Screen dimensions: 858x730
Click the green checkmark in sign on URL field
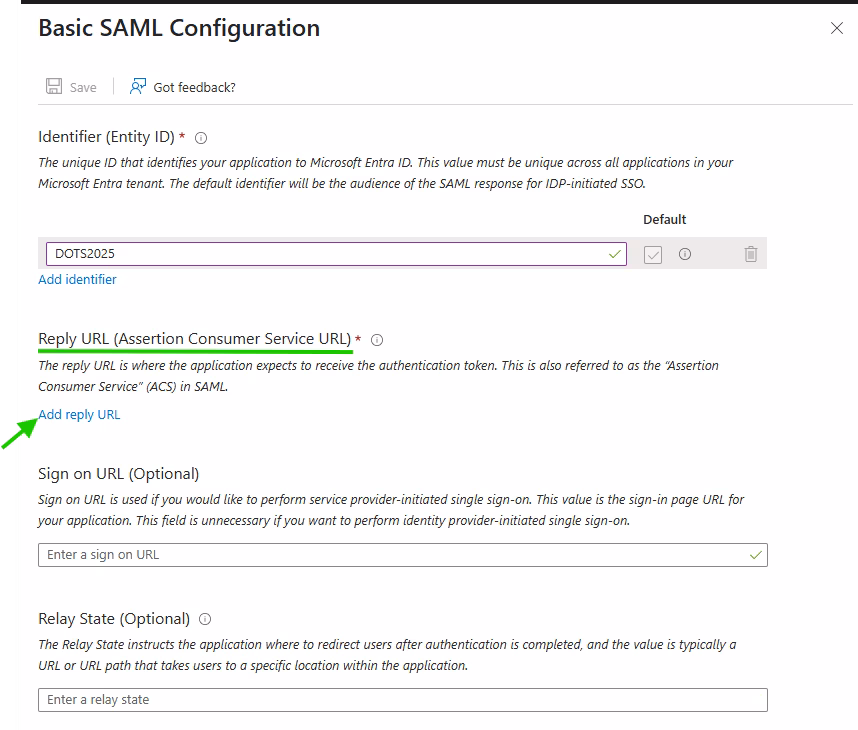coord(756,555)
